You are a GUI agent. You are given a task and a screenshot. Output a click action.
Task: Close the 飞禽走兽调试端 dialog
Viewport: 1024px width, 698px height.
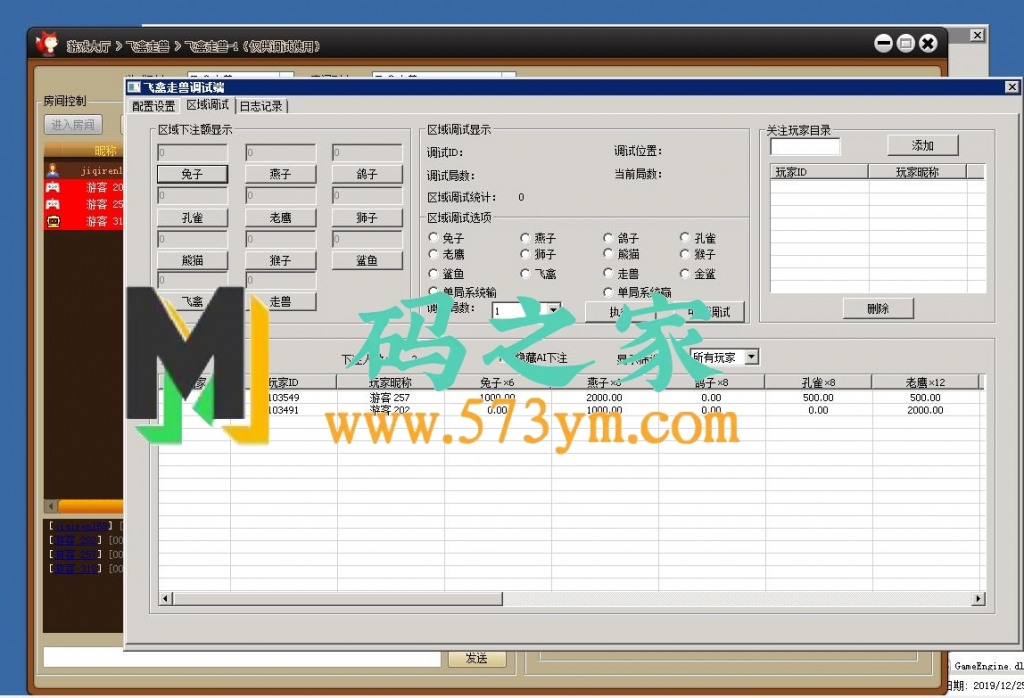pos(1012,87)
